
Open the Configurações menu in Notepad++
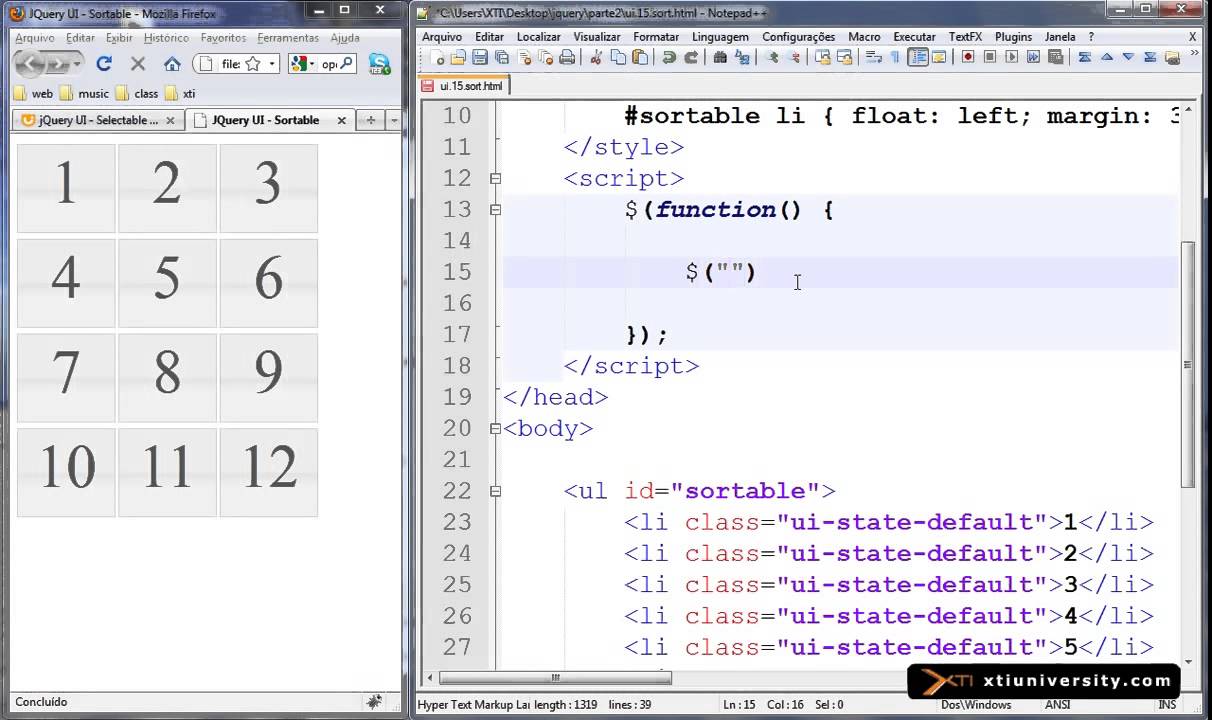pos(798,37)
